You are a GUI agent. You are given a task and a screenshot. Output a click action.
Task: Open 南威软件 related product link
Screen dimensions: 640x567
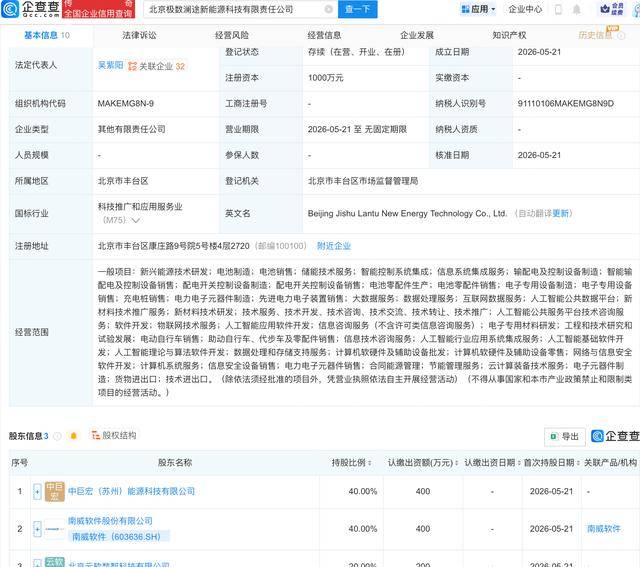tap(603, 529)
